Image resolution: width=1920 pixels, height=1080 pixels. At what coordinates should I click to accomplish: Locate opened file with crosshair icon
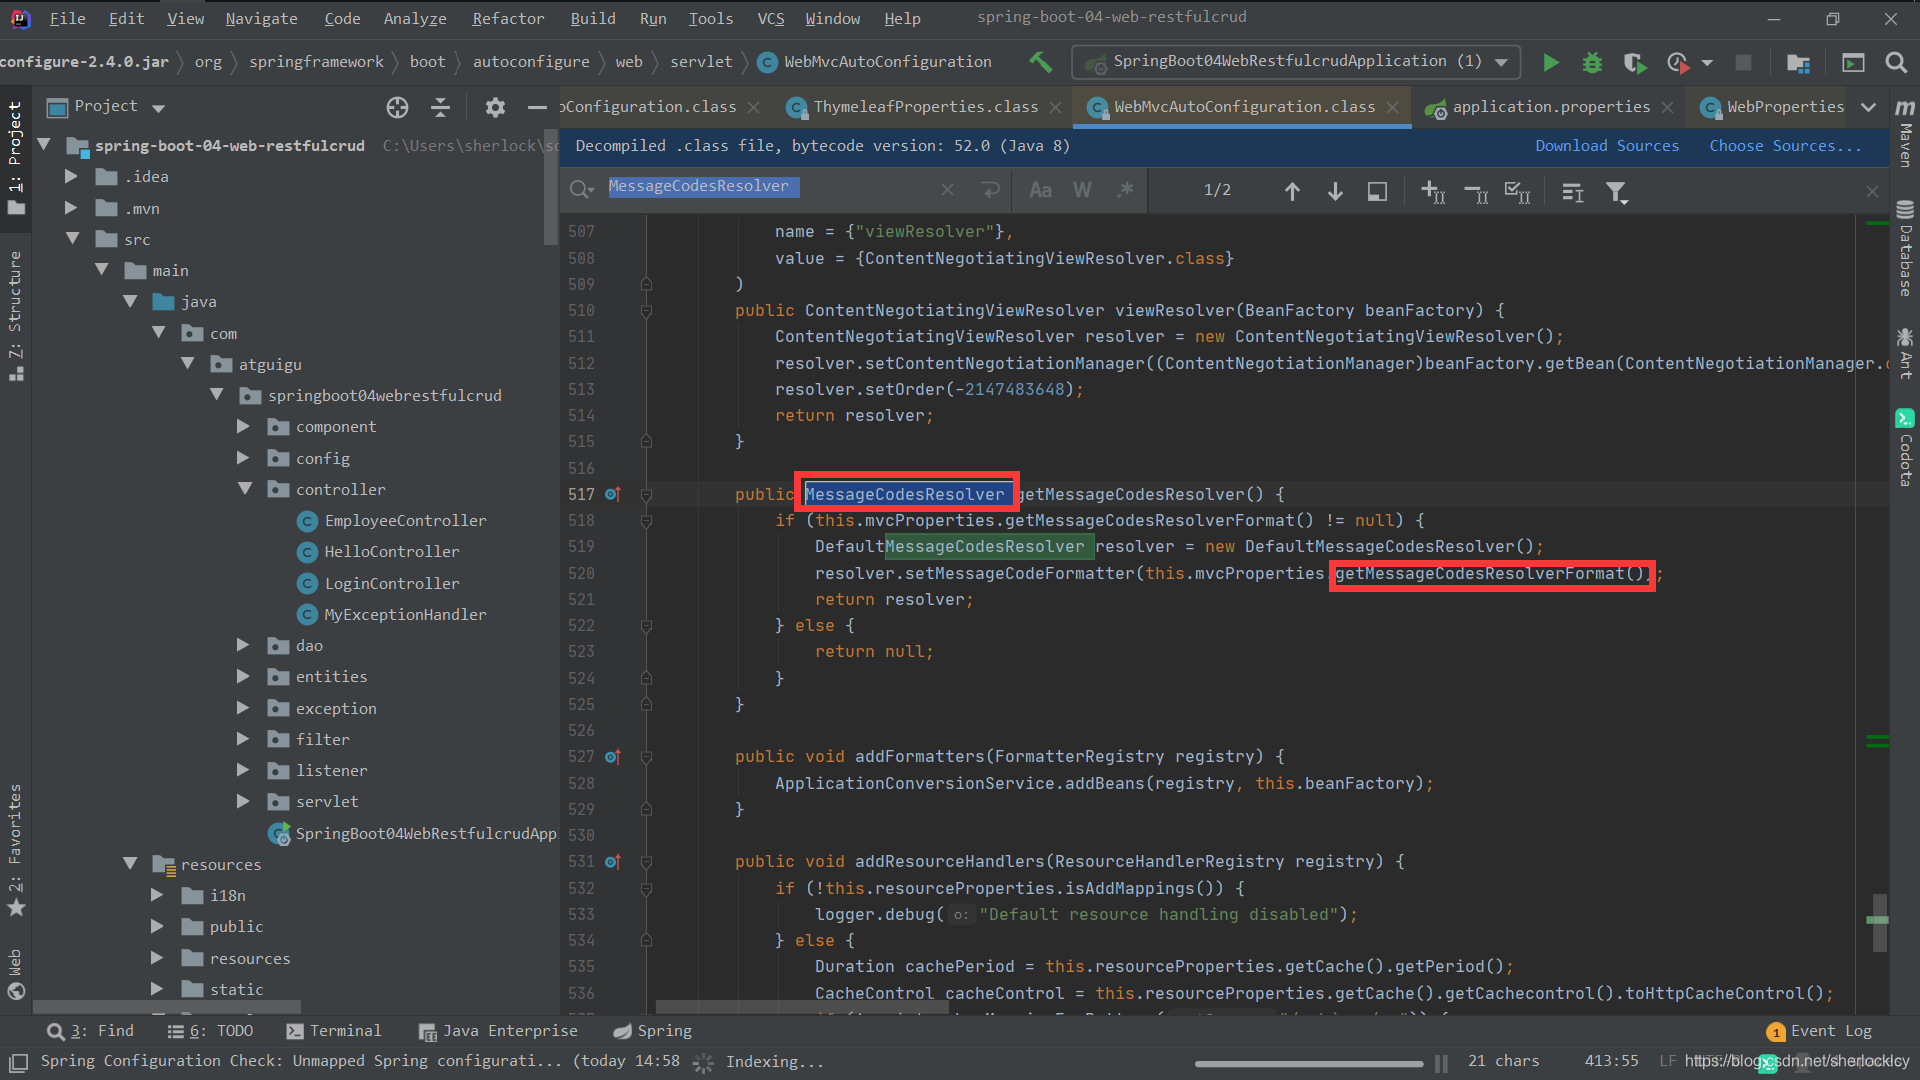click(397, 107)
